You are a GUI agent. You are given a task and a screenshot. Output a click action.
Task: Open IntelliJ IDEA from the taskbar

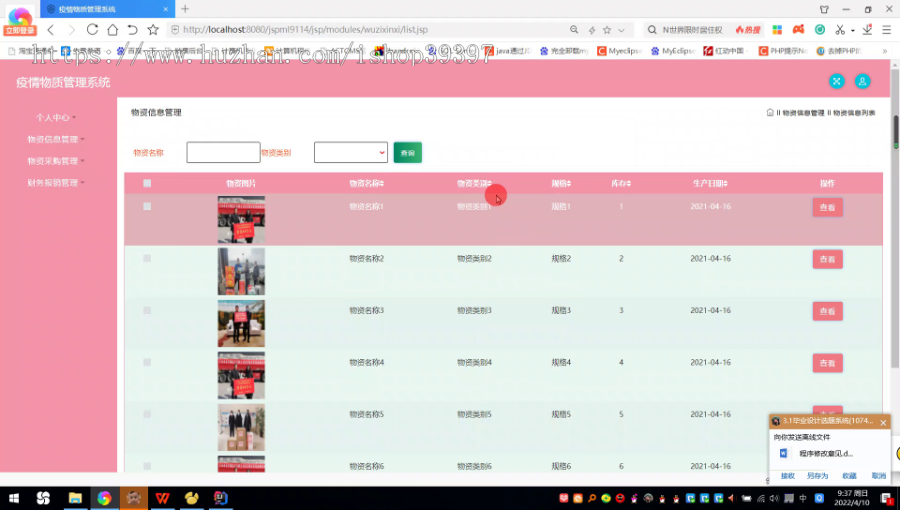[x=221, y=498]
